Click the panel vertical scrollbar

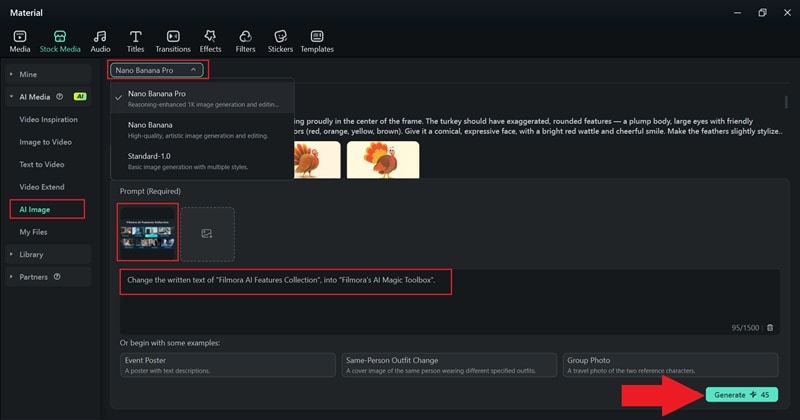click(x=786, y=102)
